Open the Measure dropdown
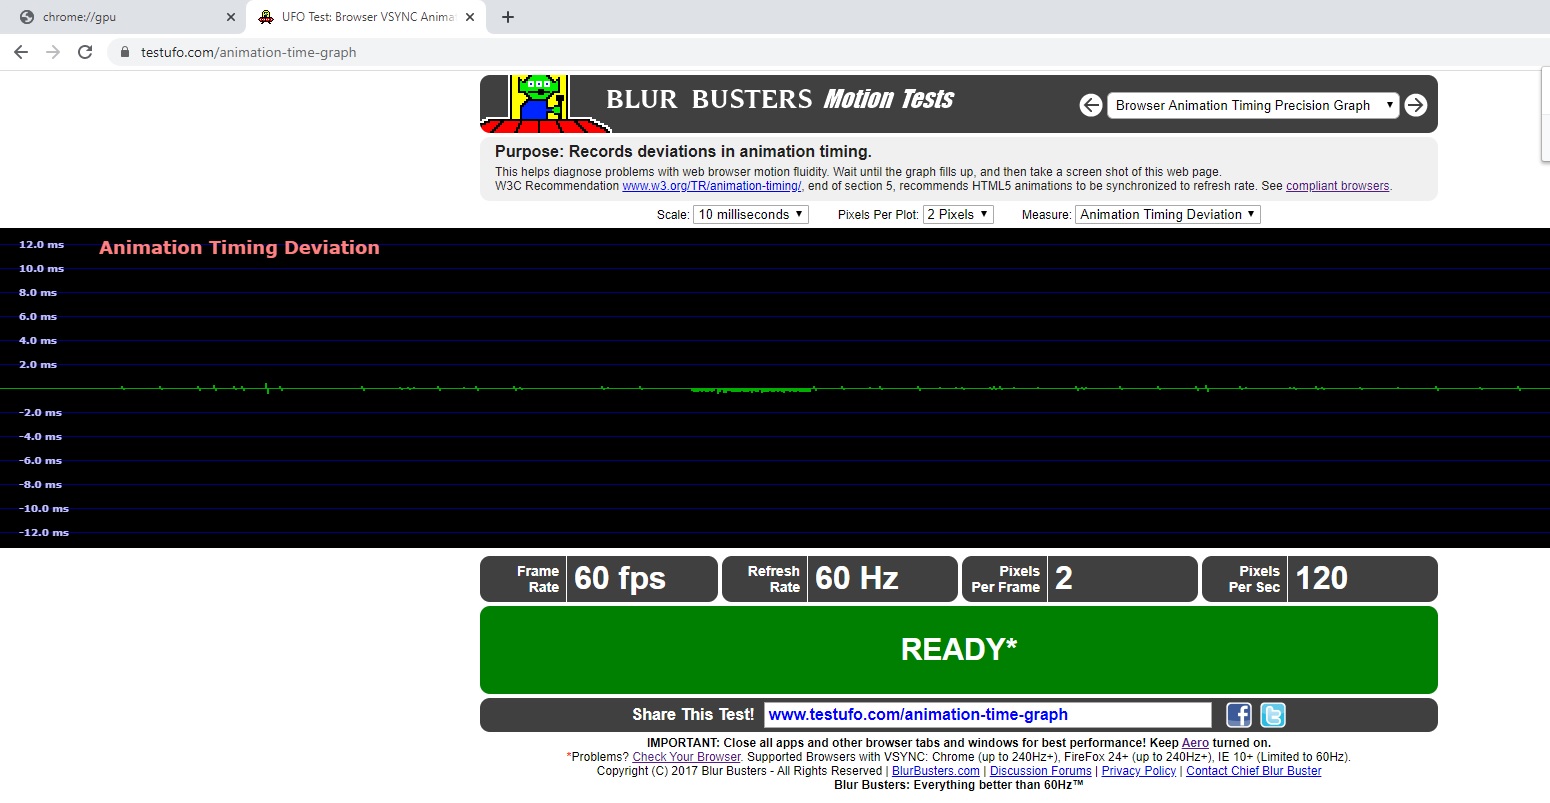The height and width of the screenshot is (803, 1550). (x=1168, y=214)
